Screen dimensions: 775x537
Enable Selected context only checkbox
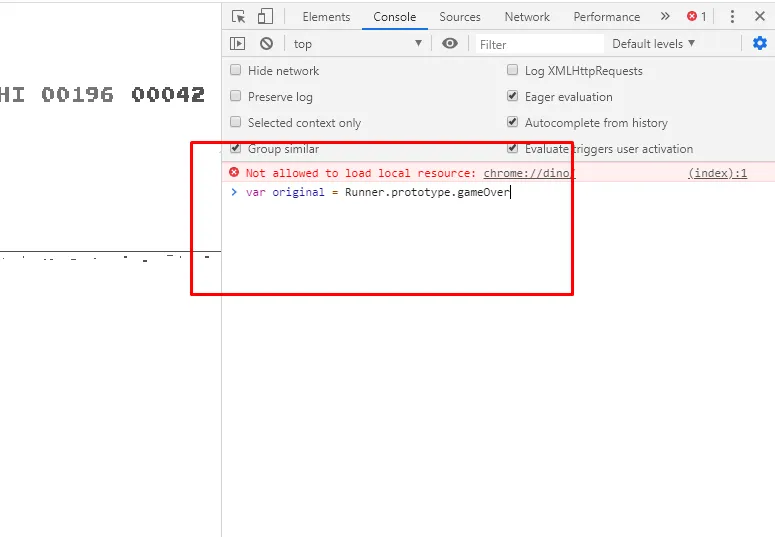[236, 122]
